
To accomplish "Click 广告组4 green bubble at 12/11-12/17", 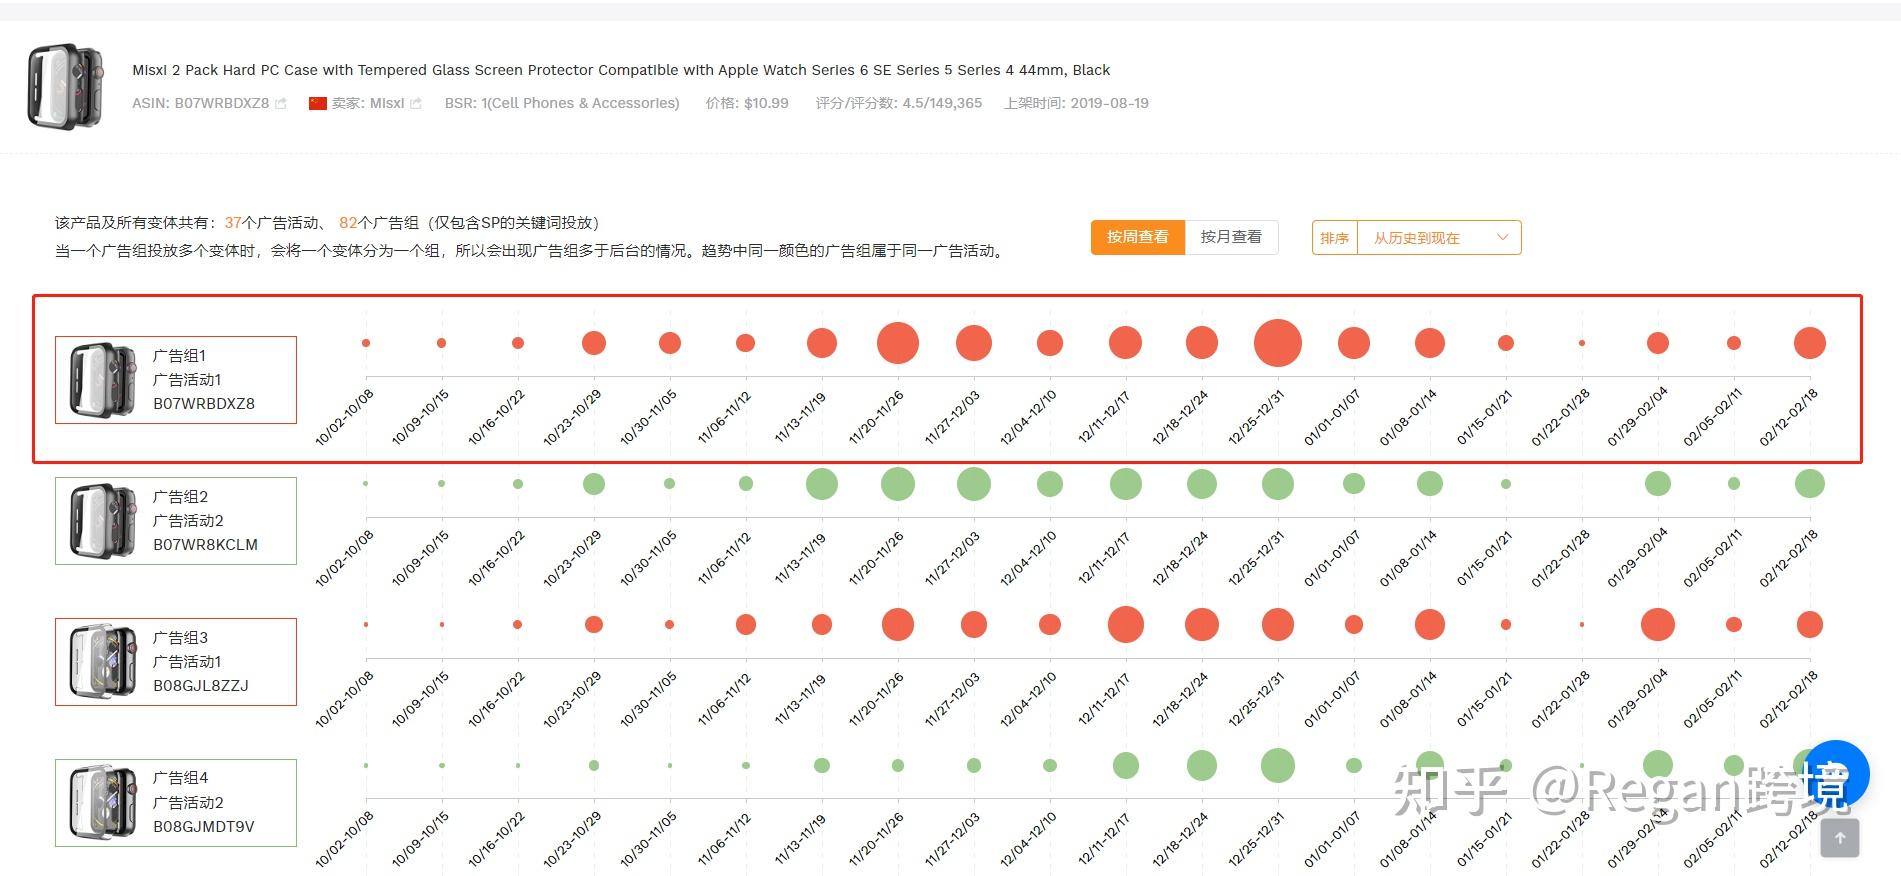I will [x=1126, y=766].
